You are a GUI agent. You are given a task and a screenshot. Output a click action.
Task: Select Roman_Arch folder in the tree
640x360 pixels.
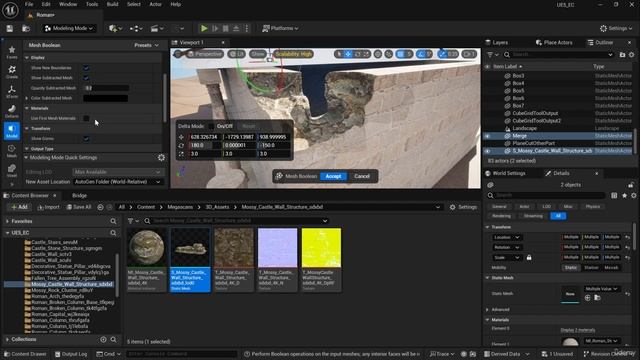(x=58, y=296)
